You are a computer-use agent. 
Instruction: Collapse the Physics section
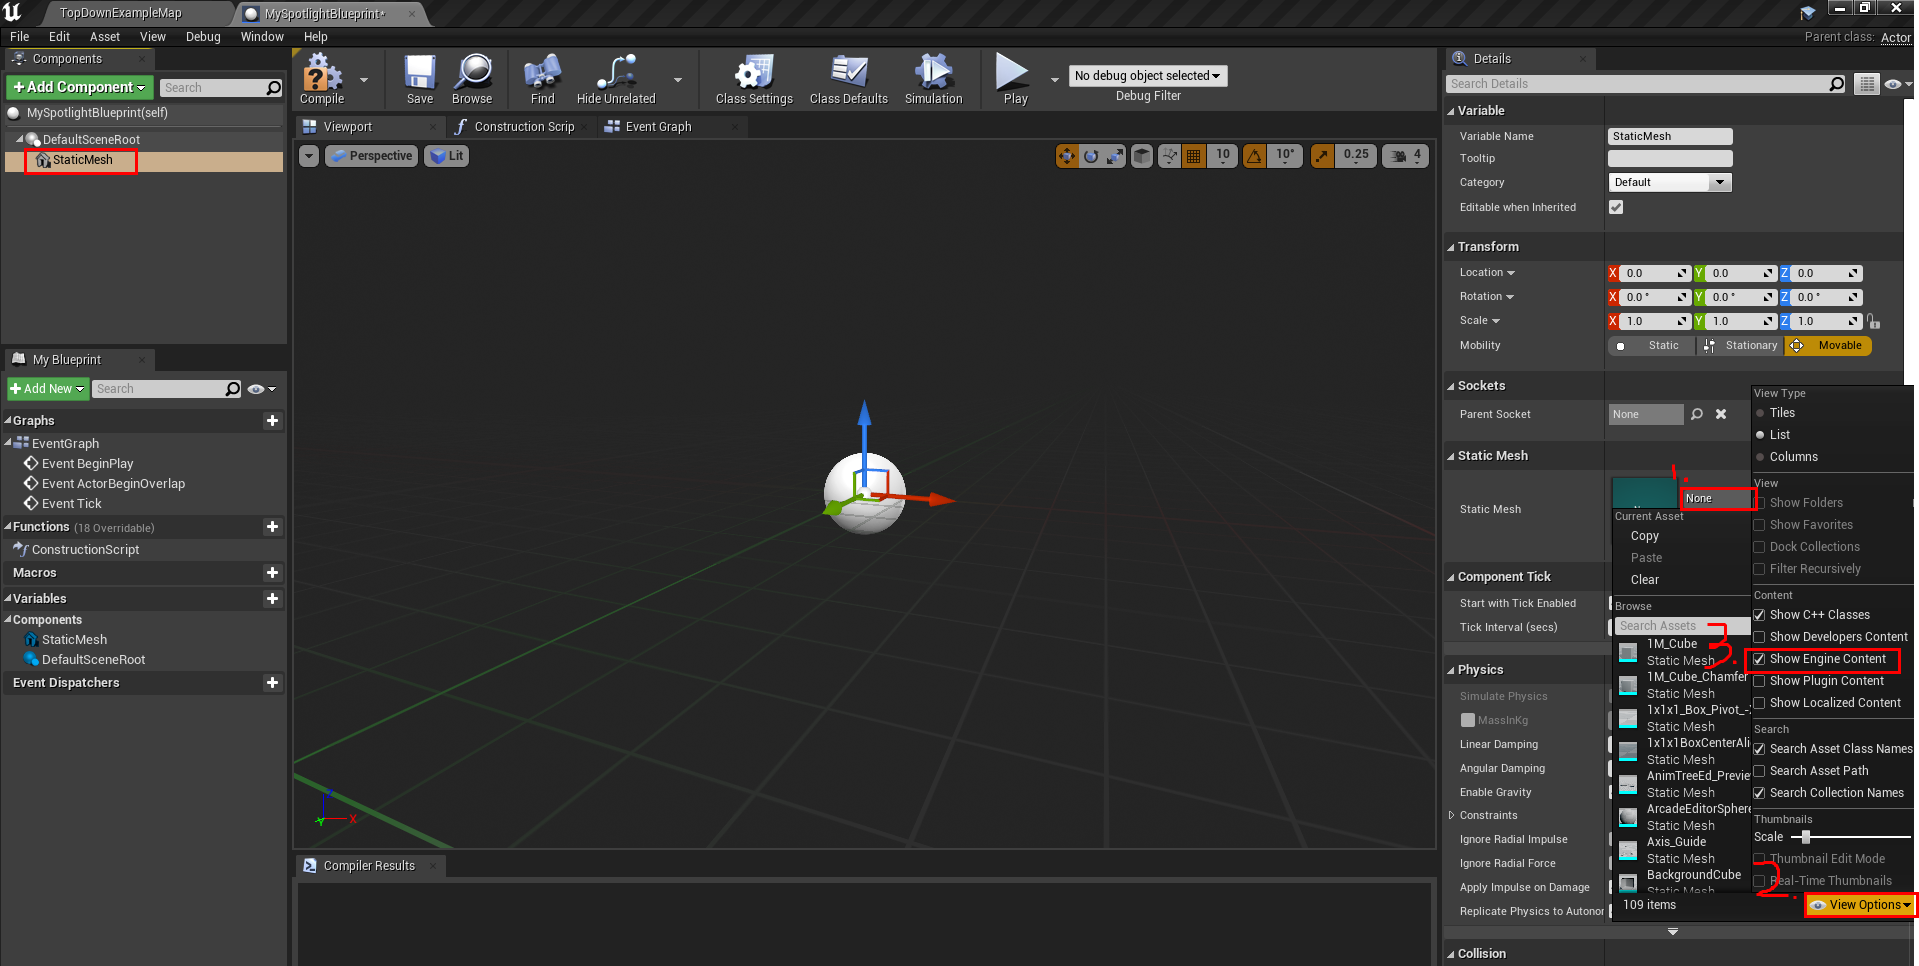tap(1451, 670)
